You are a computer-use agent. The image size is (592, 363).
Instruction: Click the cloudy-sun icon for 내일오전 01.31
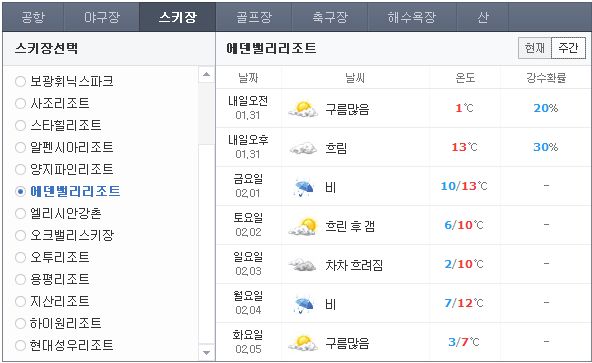303,109
